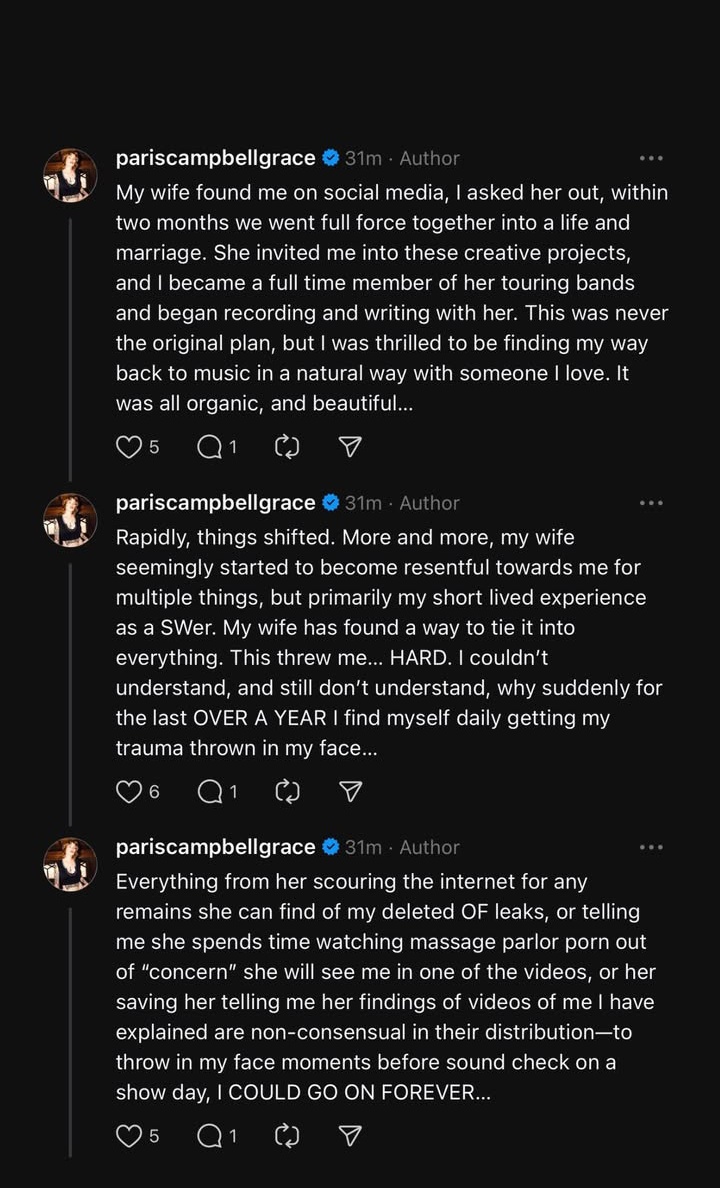Open pariscampbellgrace username on second post
The image size is (720, 1188).
point(215,503)
